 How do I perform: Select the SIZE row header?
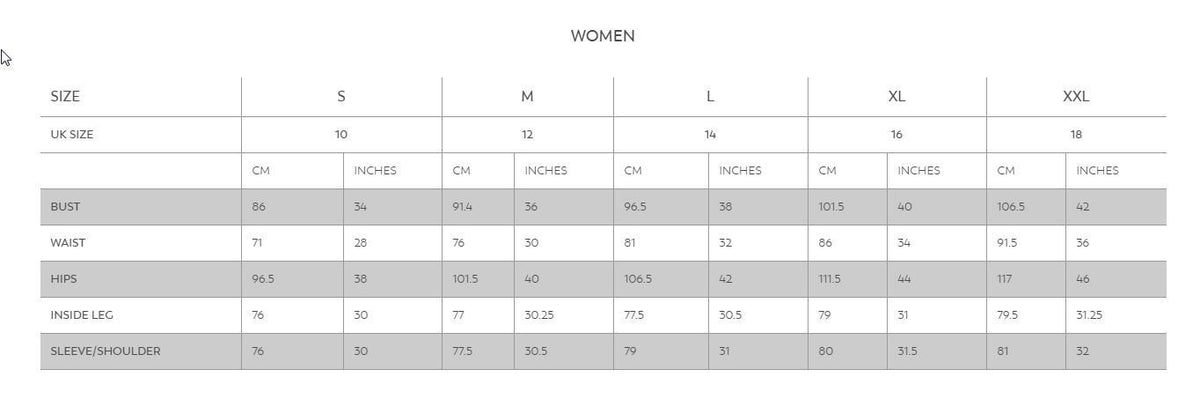65,97
